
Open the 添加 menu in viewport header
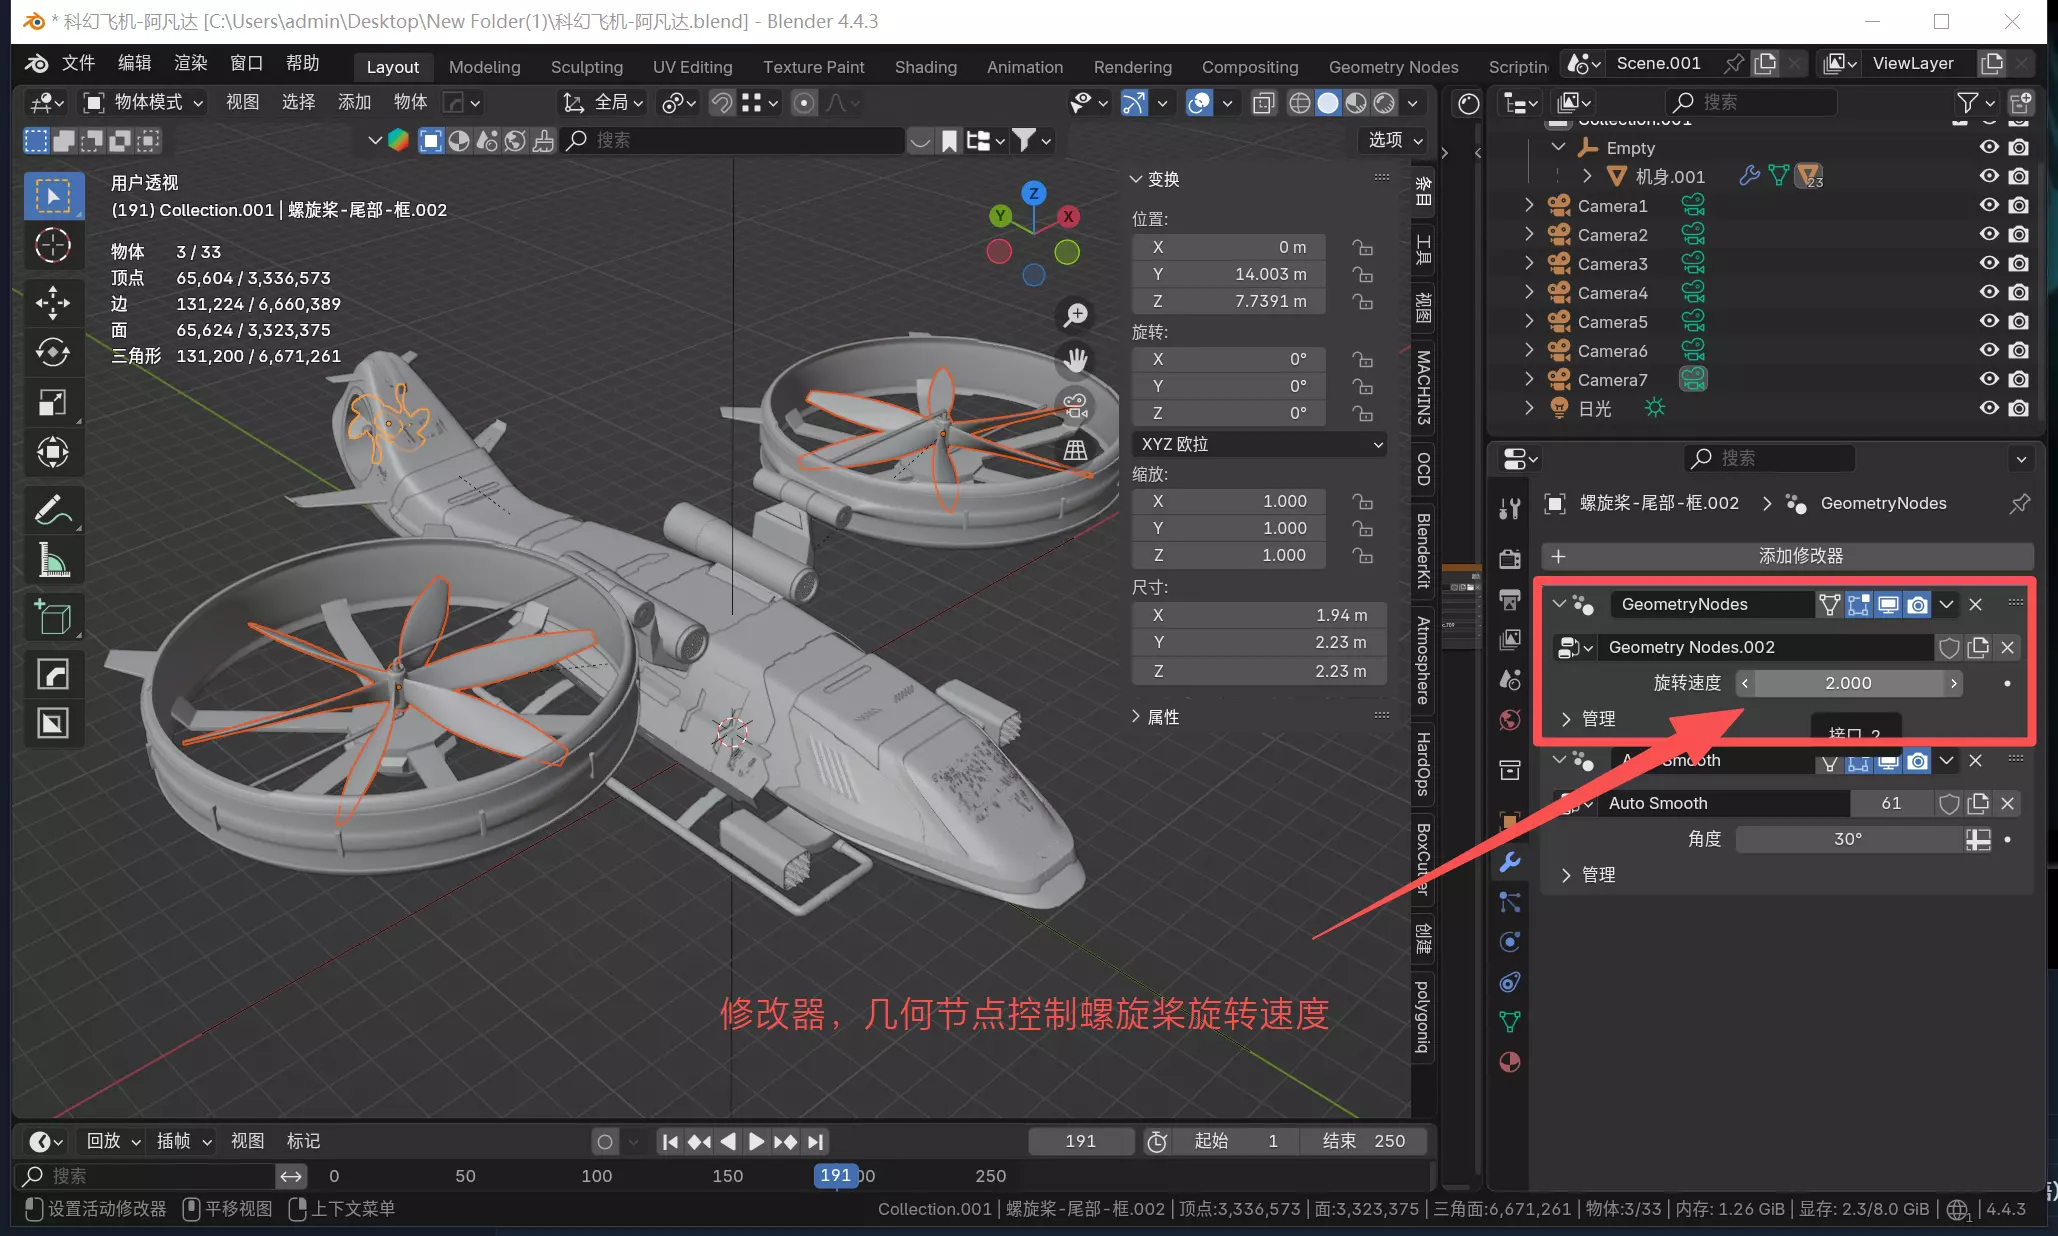pos(354,102)
